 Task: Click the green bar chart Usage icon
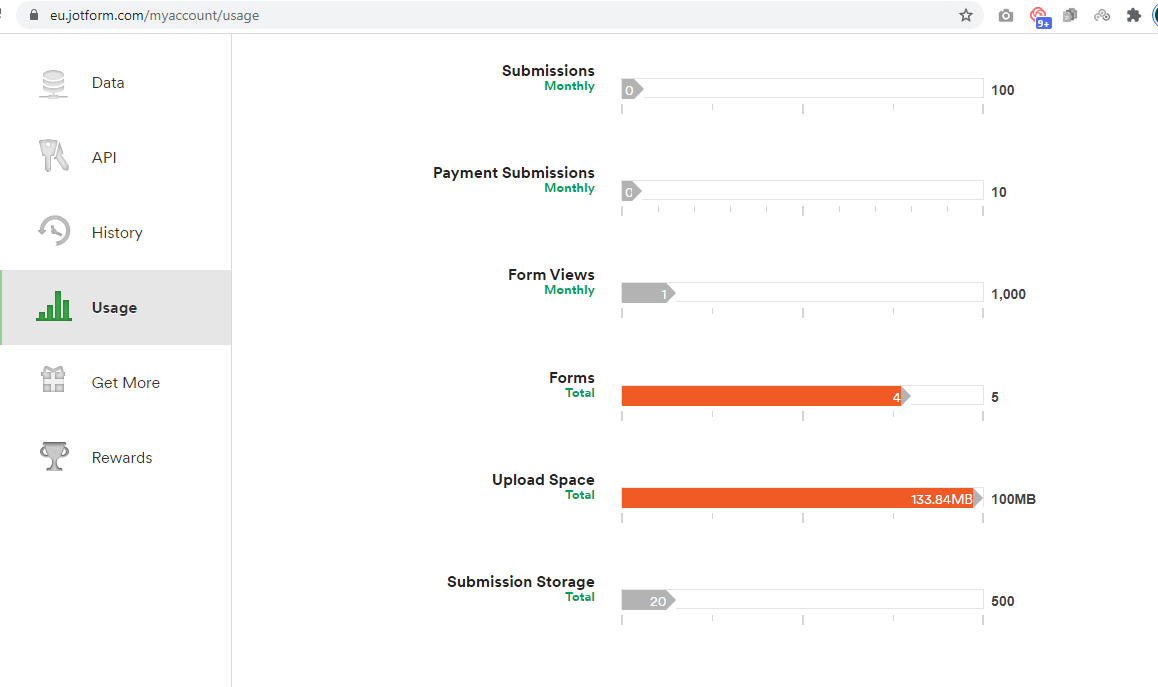(53, 307)
